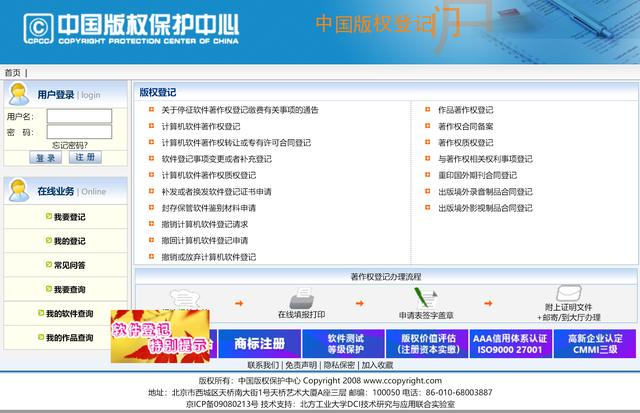The image size is (640, 413).
Task: Open 联系我们 footer link
Action: click(x=263, y=365)
